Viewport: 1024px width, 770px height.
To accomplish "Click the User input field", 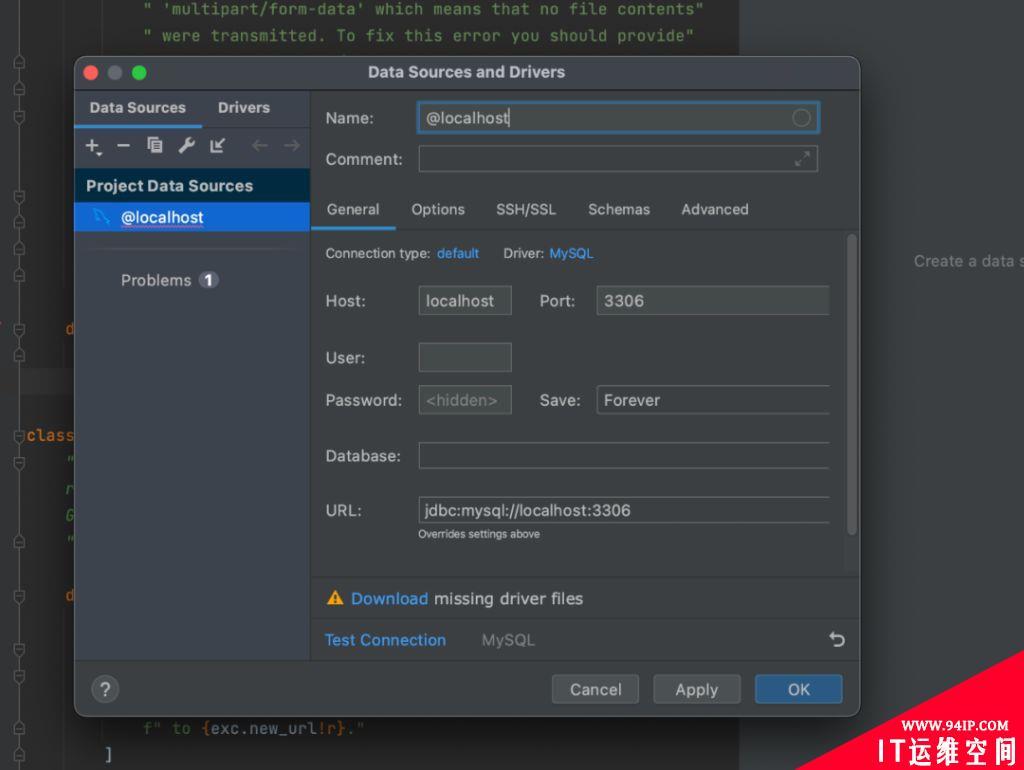I will (x=465, y=357).
